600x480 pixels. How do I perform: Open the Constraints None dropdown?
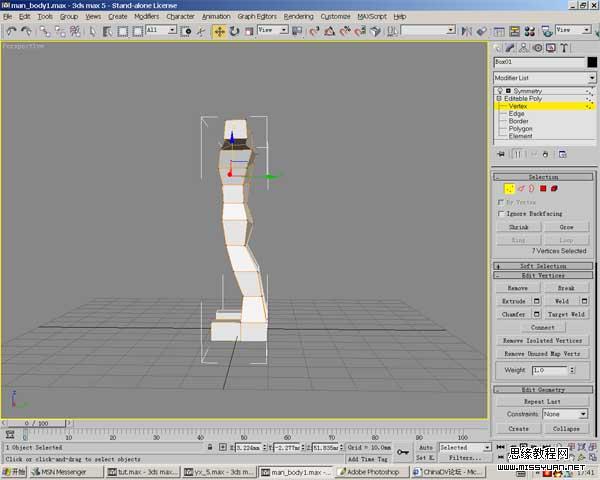(565, 414)
